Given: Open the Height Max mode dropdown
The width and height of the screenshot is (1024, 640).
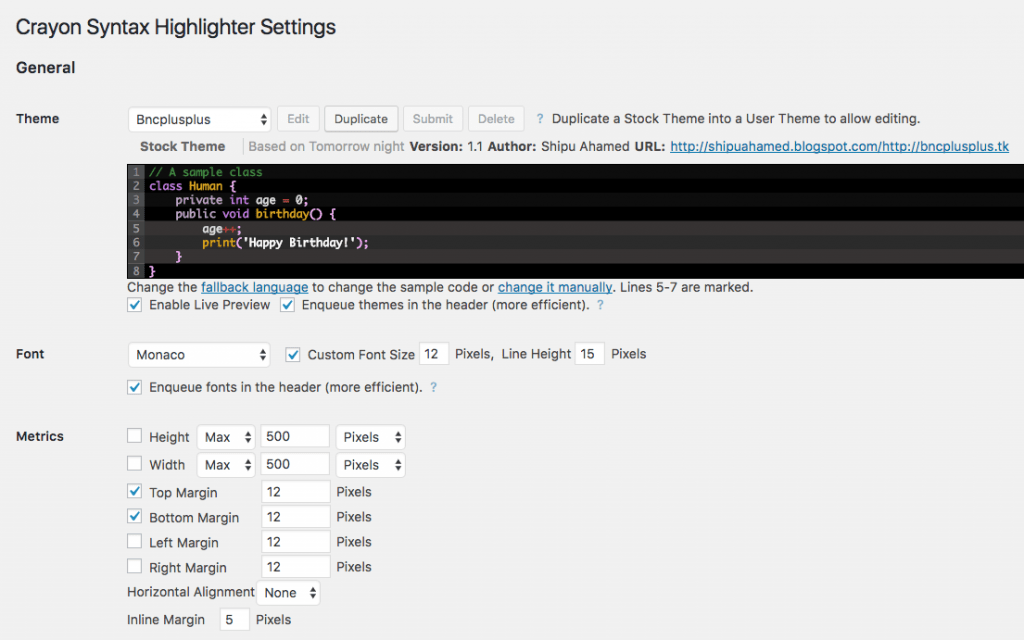Looking at the screenshot, I should click(226, 437).
